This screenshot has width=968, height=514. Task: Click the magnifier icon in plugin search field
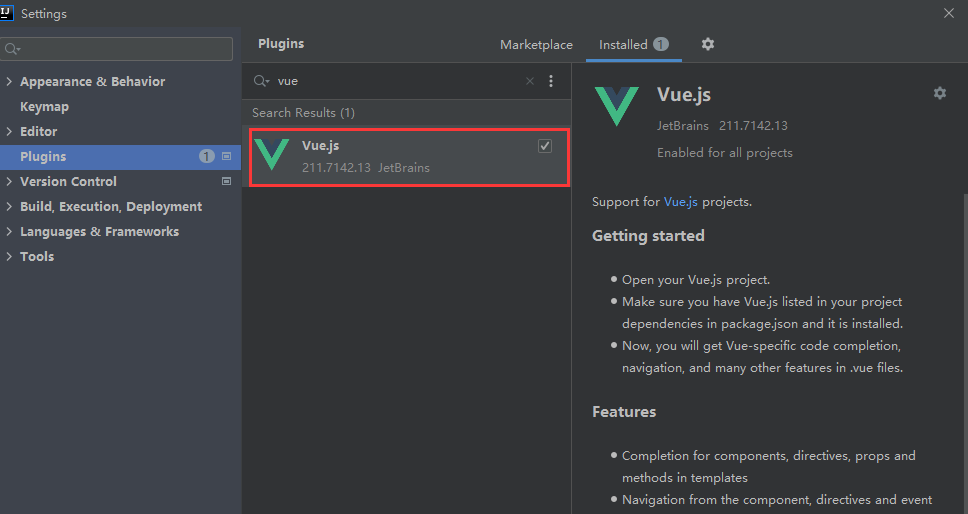point(262,81)
